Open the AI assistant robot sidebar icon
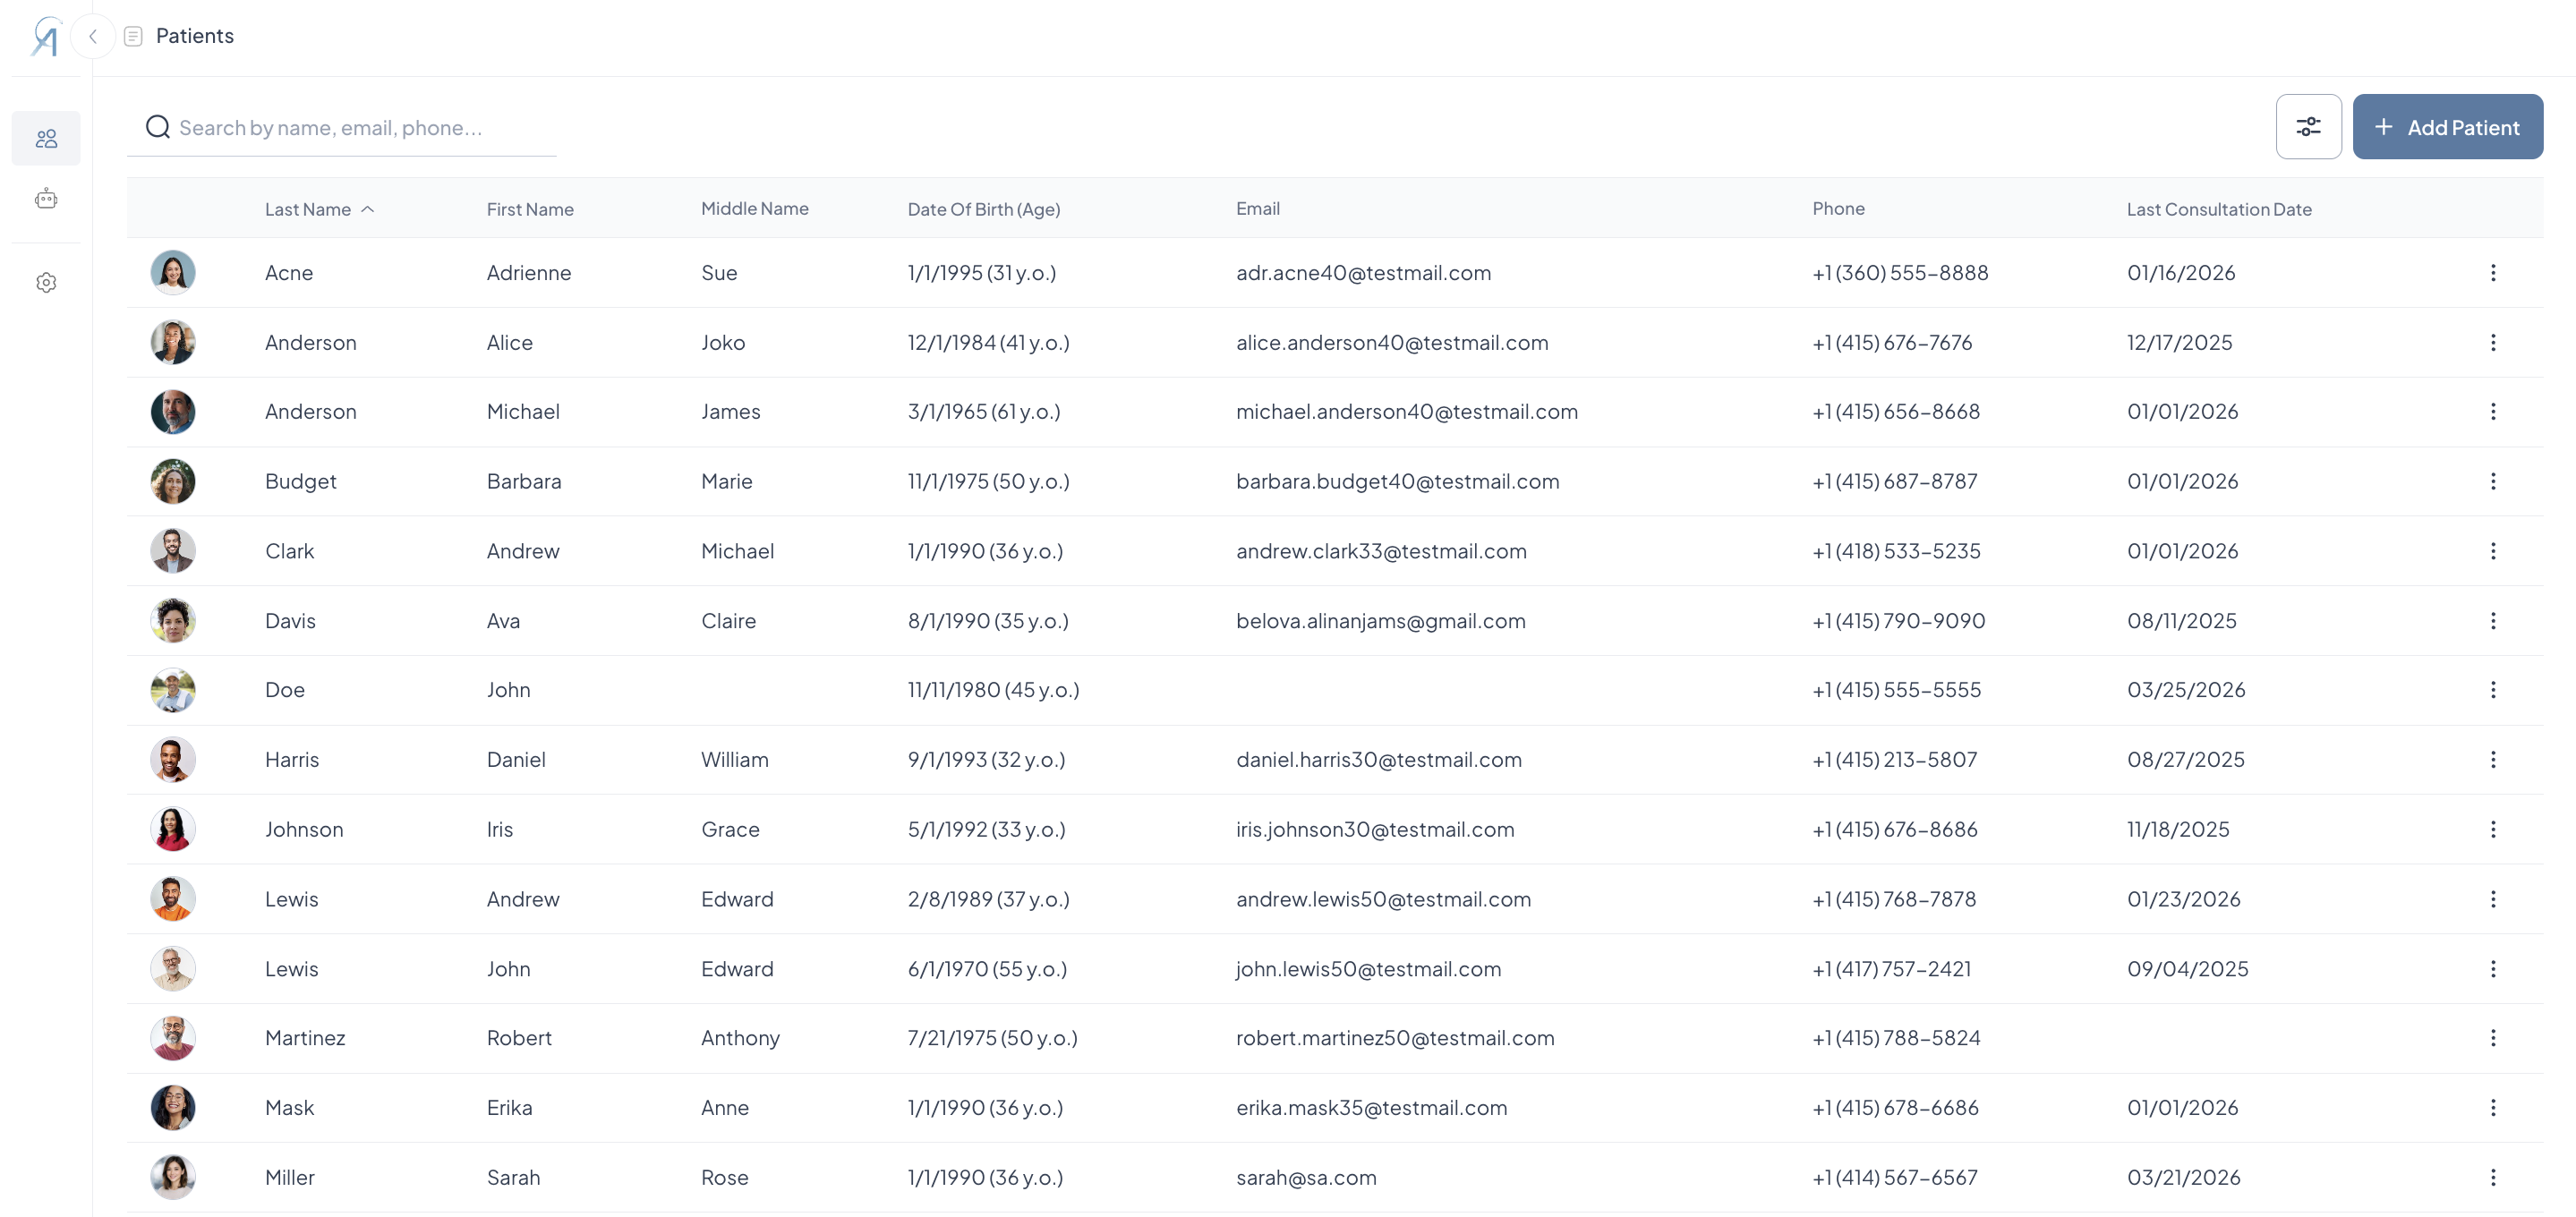 coord(46,199)
